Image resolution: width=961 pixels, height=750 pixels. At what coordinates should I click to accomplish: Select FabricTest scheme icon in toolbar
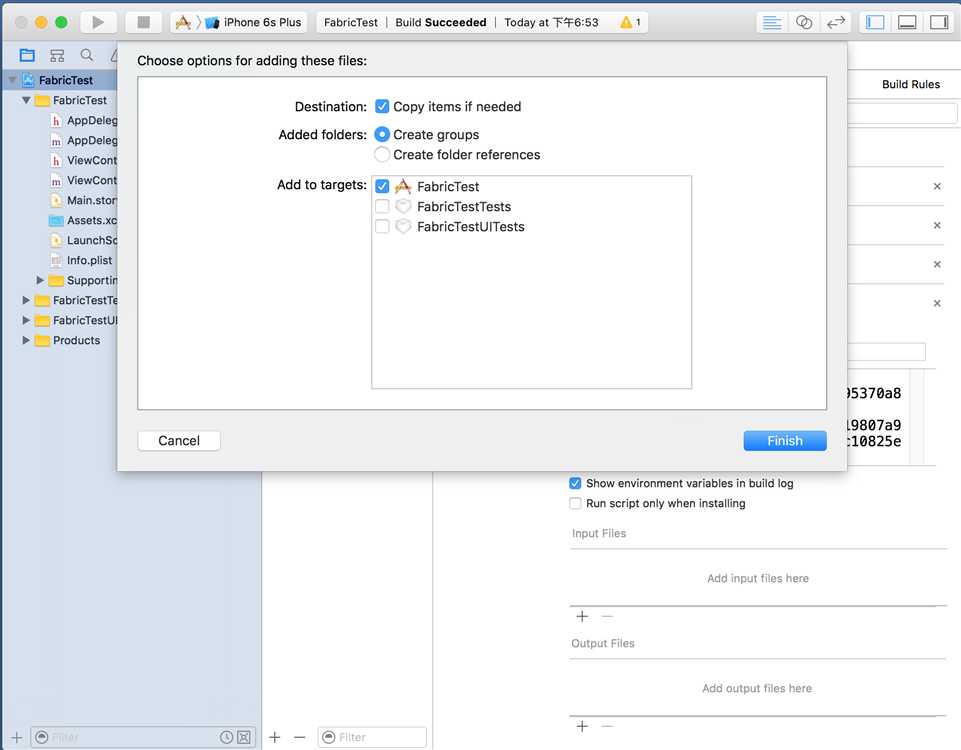pos(183,23)
